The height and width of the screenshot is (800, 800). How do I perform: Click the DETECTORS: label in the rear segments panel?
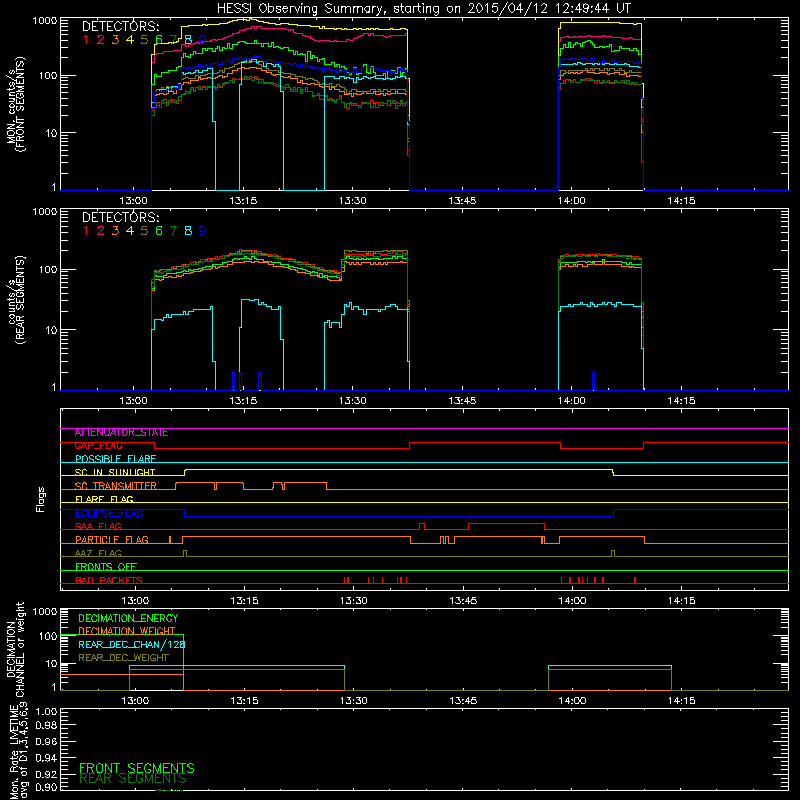pyautogui.click(x=120, y=217)
